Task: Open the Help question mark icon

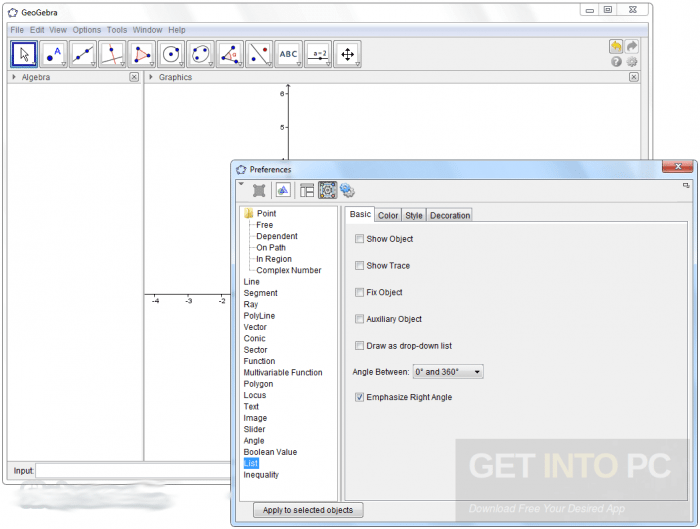Action: click(x=617, y=62)
